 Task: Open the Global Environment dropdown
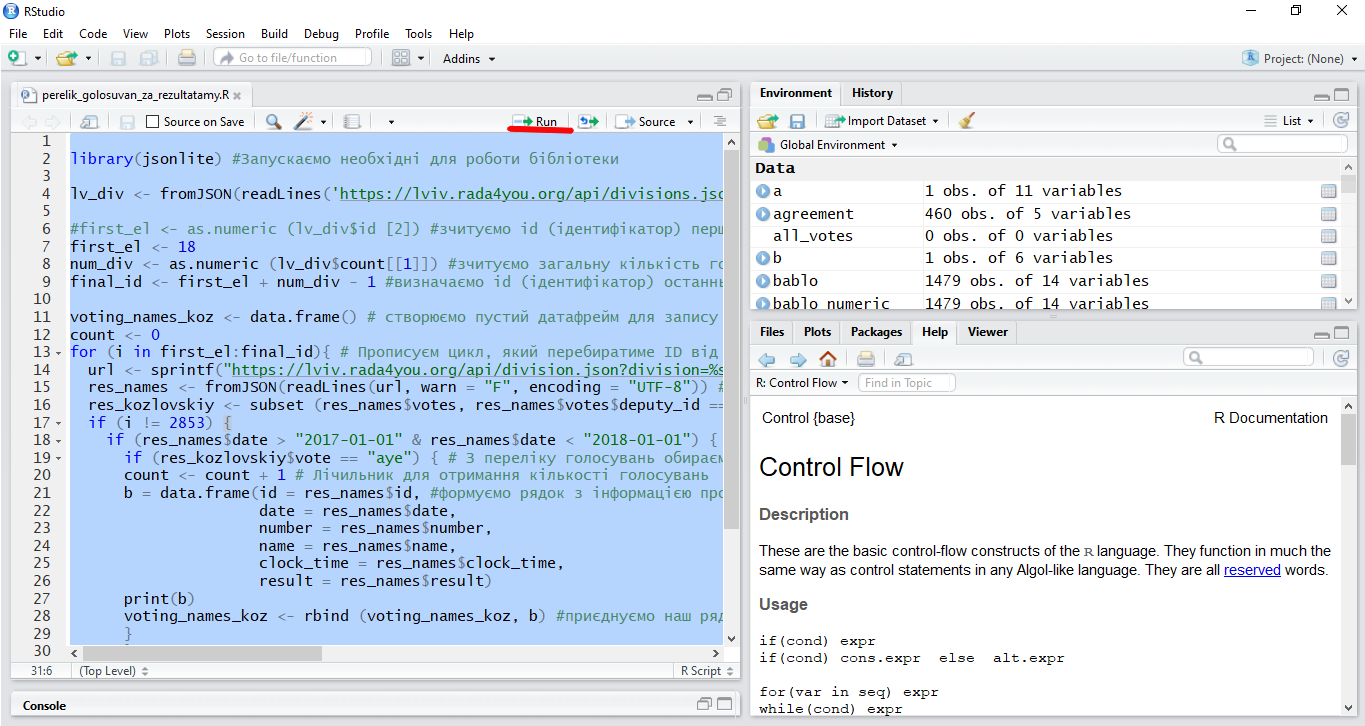(x=829, y=145)
